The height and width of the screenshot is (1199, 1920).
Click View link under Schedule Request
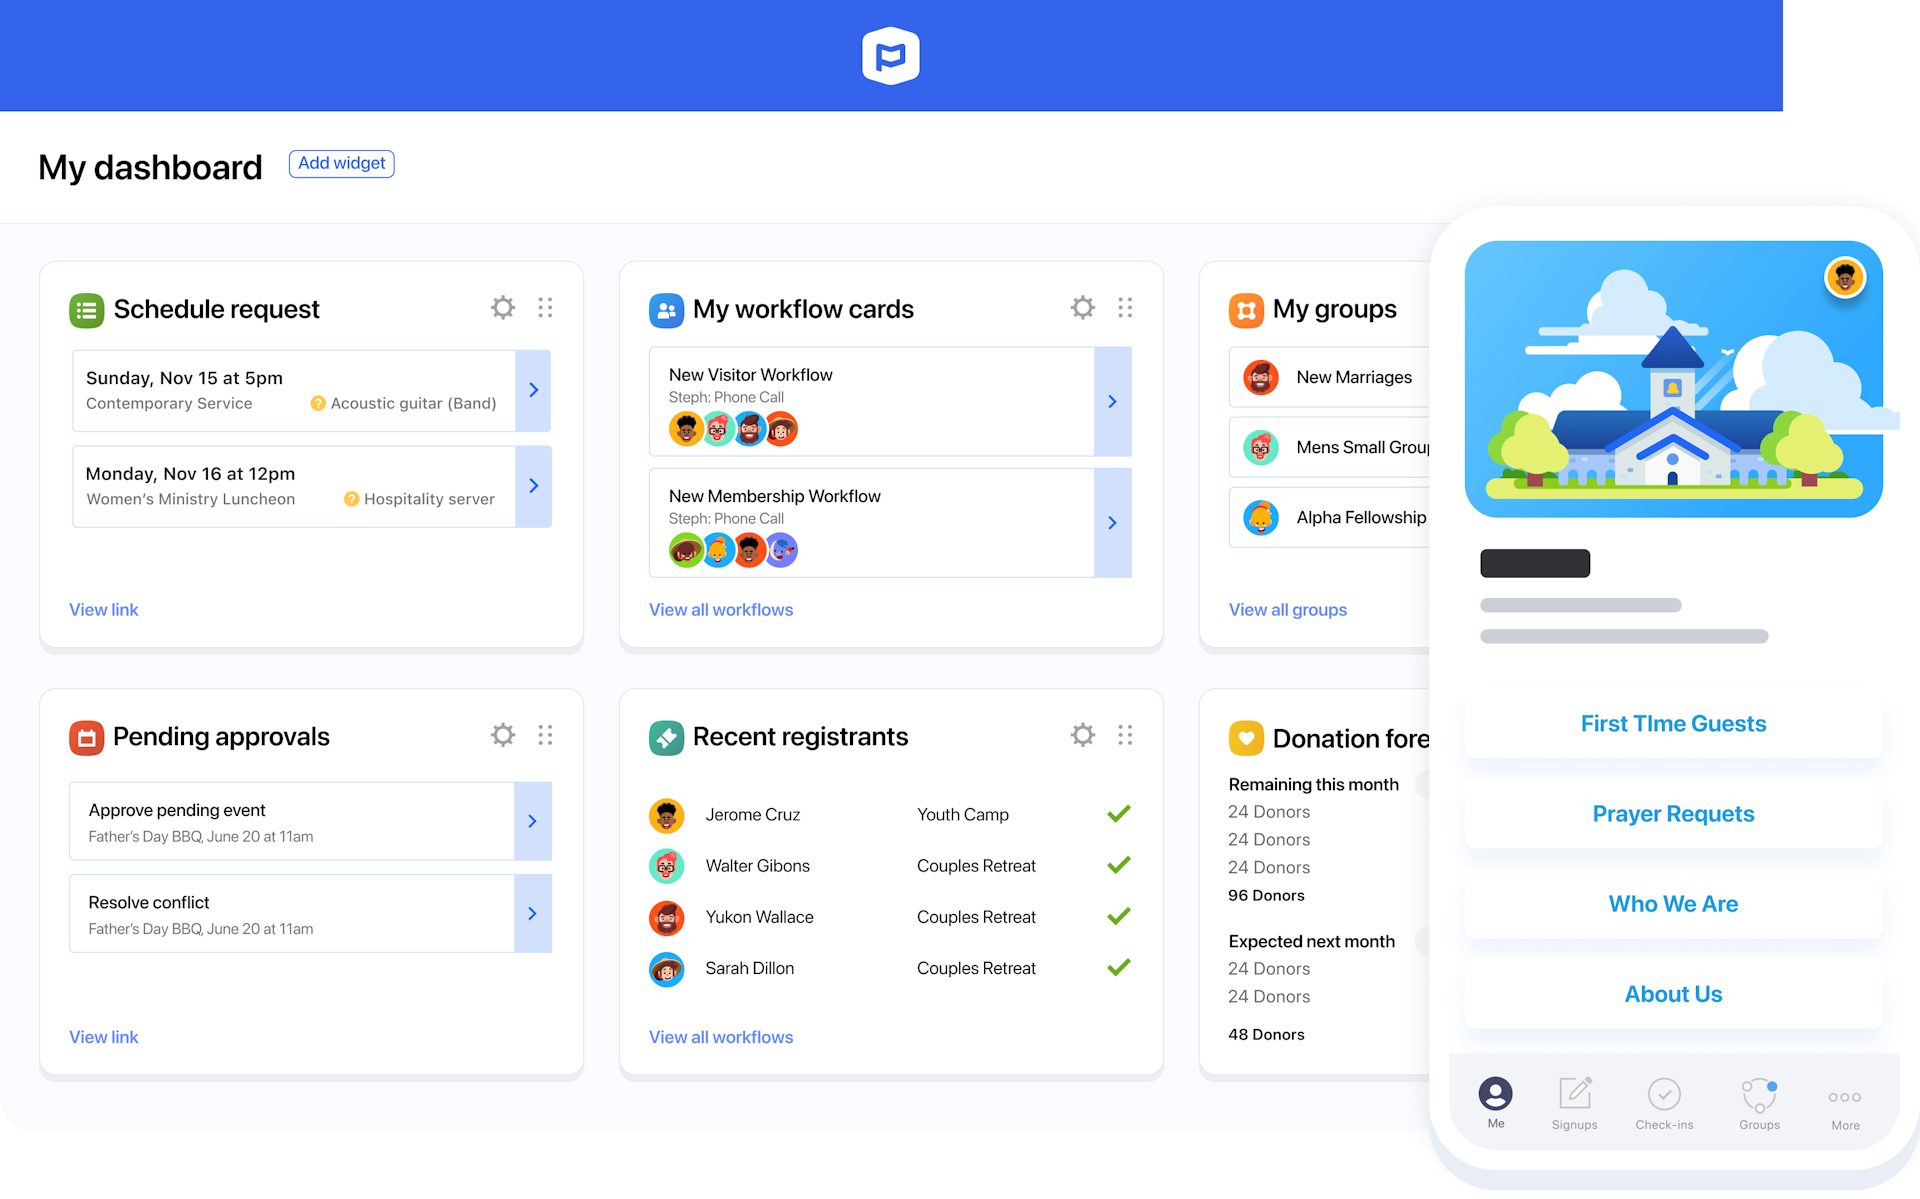[x=104, y=608]
